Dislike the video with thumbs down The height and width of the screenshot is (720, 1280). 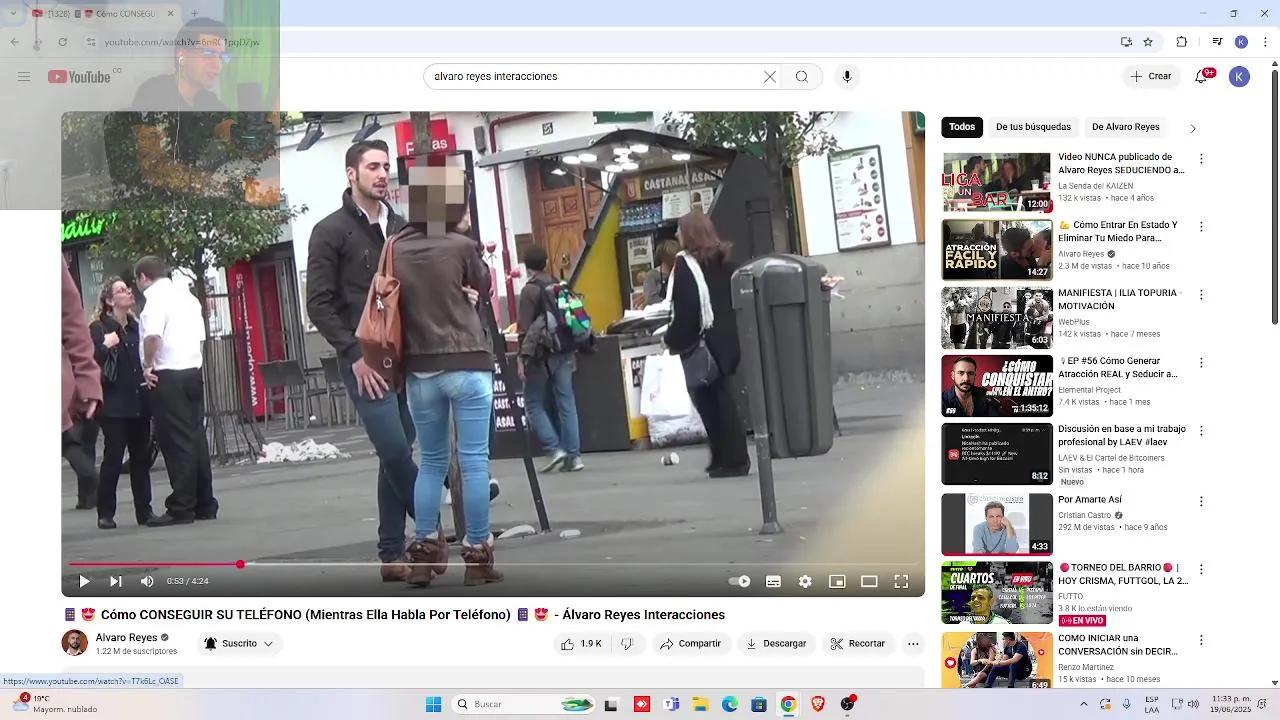pyautogui.click(x=627, y=644)
